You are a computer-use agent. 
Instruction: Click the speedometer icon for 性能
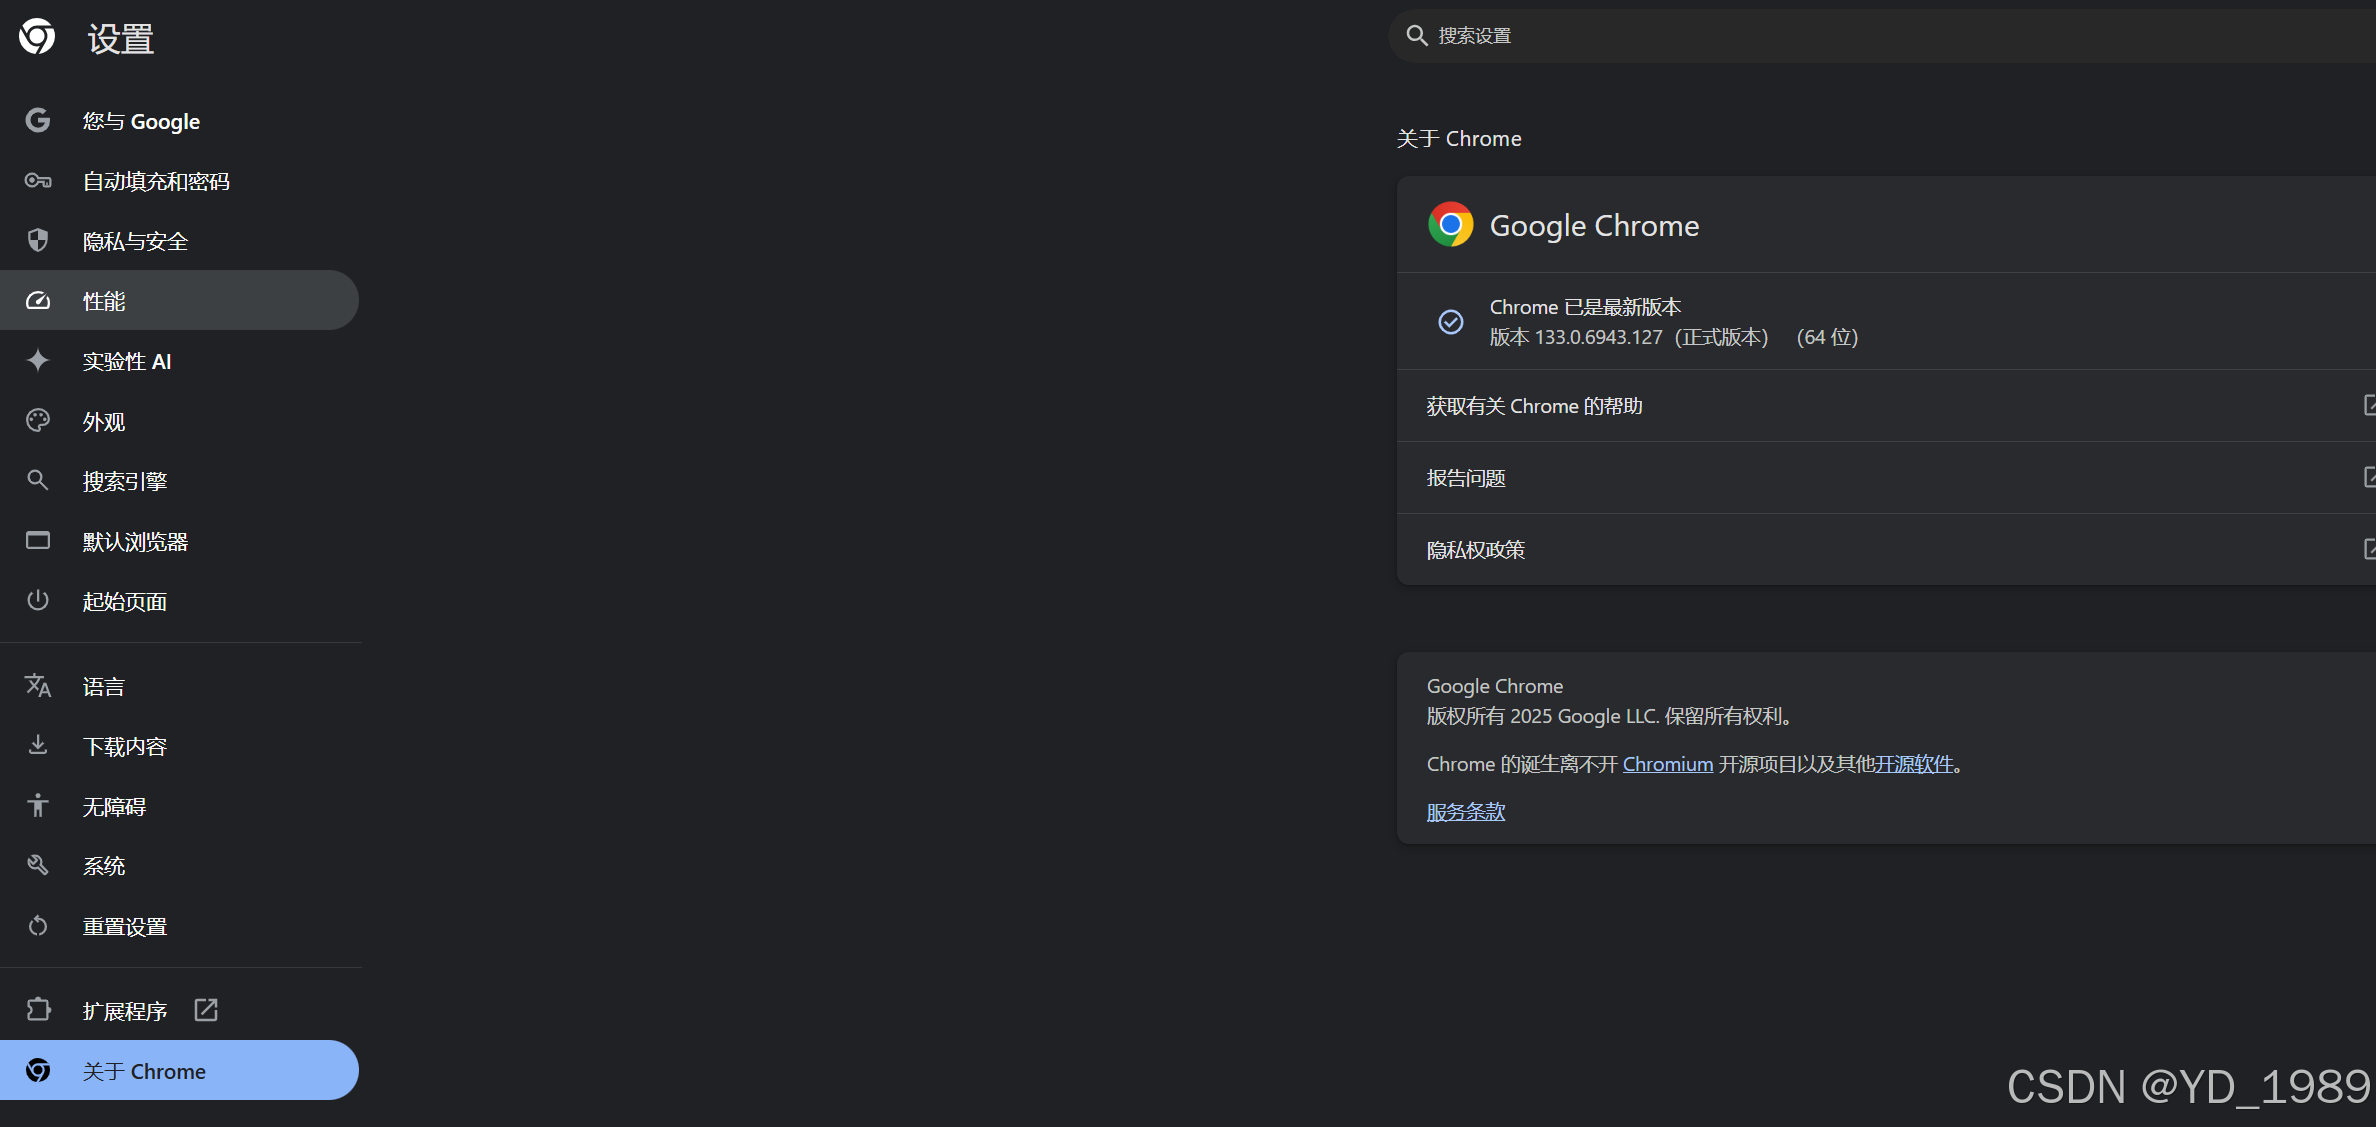[38, 300]
